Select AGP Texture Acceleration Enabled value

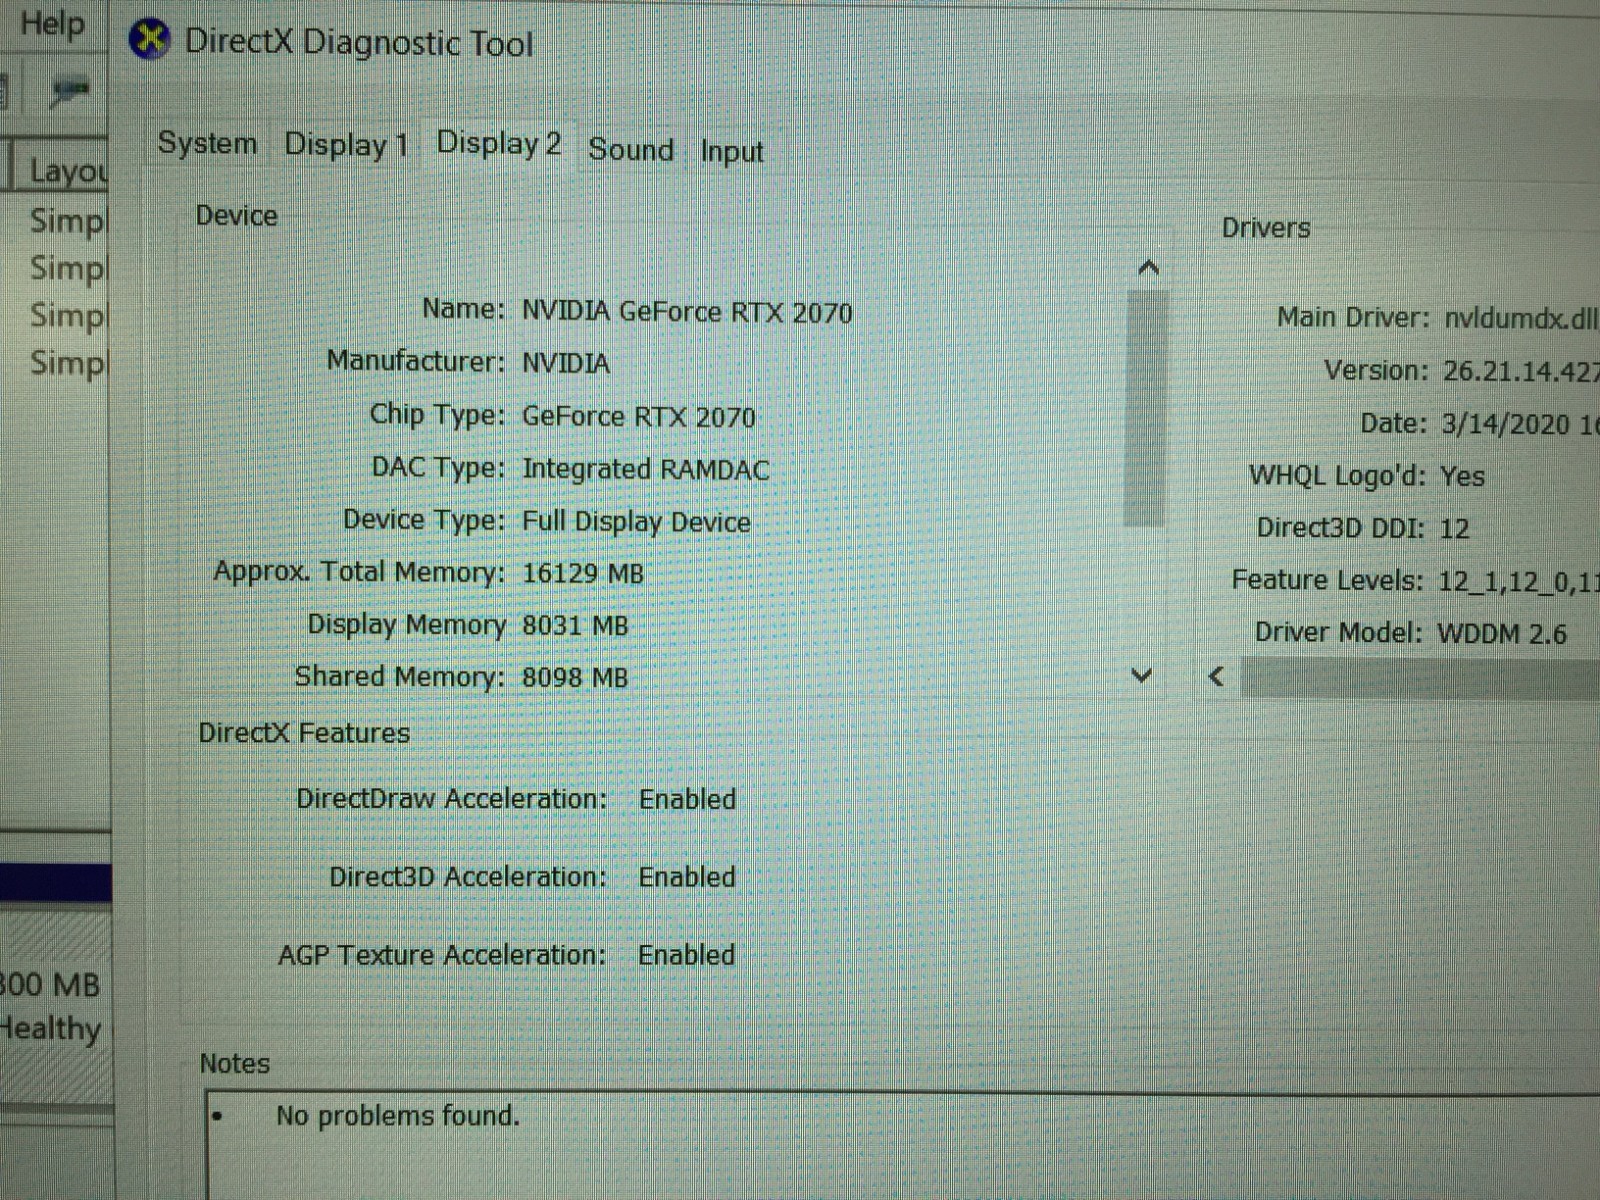pos(687,955)
